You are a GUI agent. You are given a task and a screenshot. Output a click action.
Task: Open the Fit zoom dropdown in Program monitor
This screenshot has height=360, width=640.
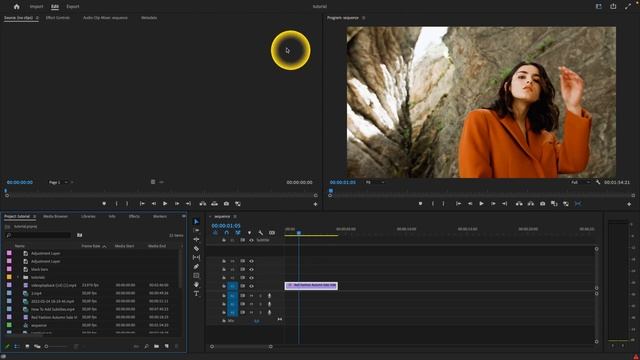click(375, 182)
